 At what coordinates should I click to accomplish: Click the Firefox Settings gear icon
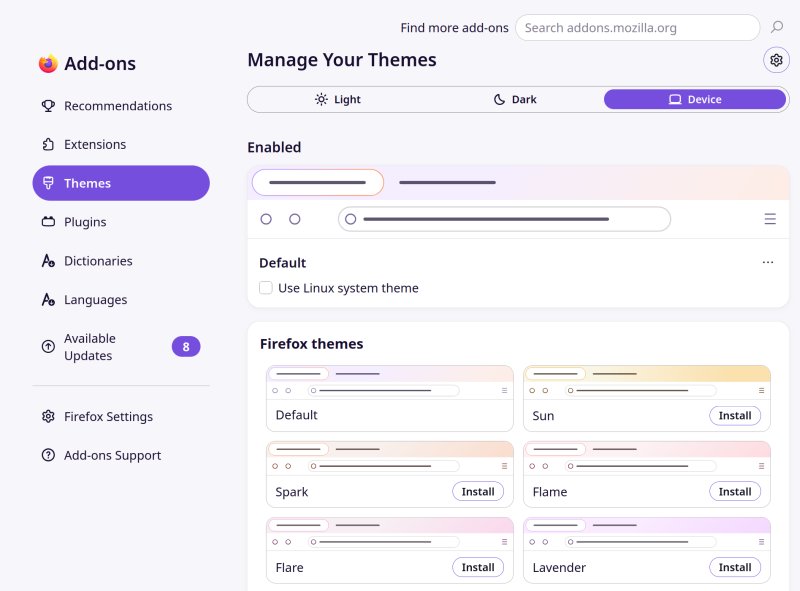[x=48, y=416]
